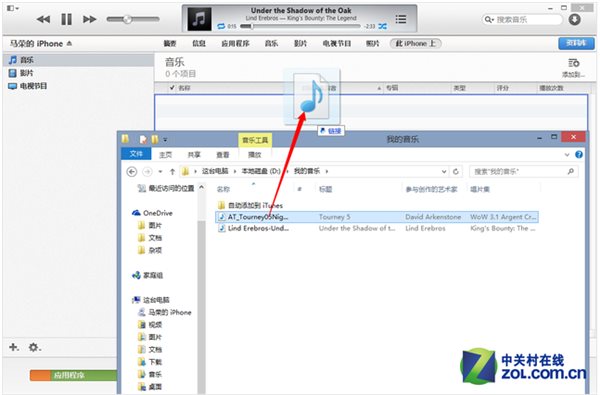600x395 pixels.
Task: Expand the address bar history dropdown
Action: (x=444, y=171)
